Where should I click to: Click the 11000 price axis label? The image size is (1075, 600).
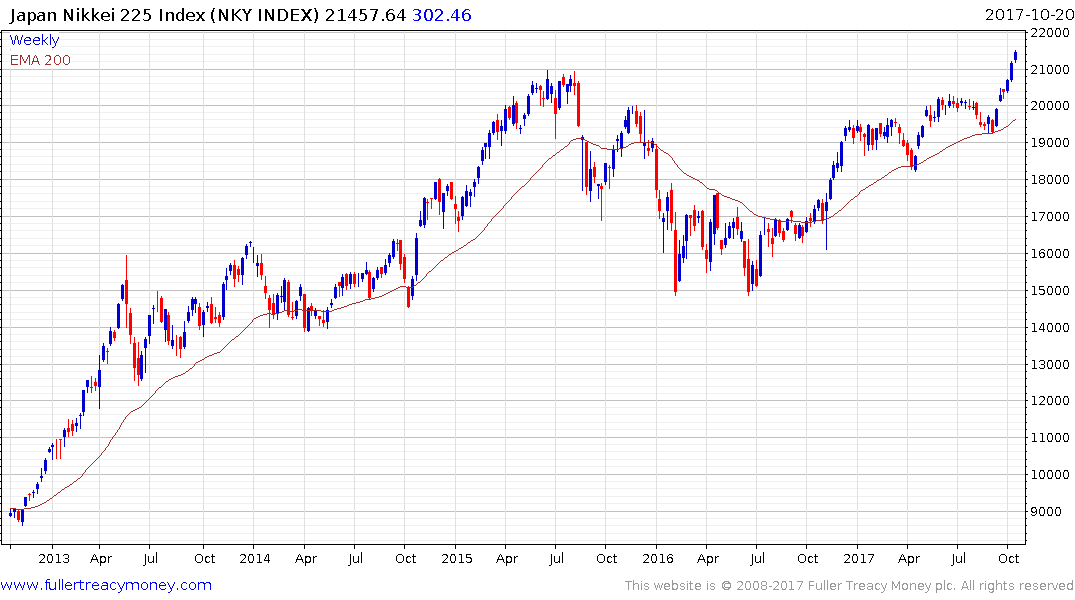pos(1050,437)
